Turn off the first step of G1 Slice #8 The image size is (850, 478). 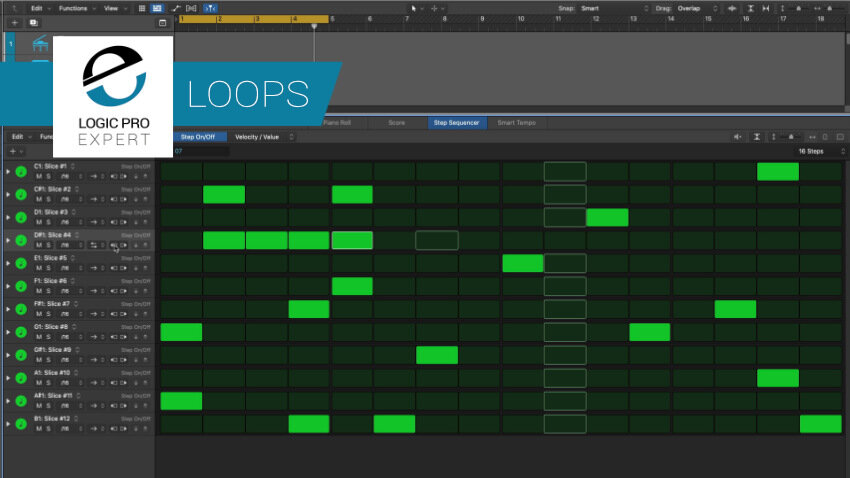pyautogui.click(x=181, y=332)
